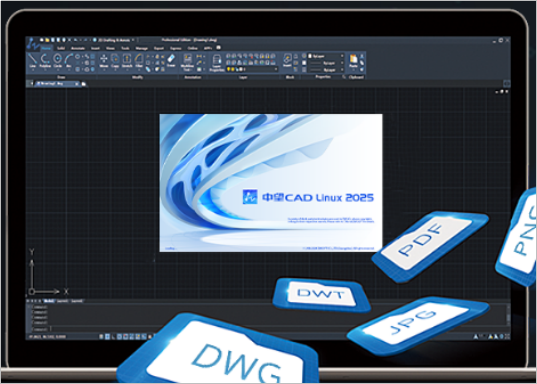The image size is (537, 384).
Task: Open the 2D Drafting & Annotation workspace dropdown
Action: tap(114, 40)
